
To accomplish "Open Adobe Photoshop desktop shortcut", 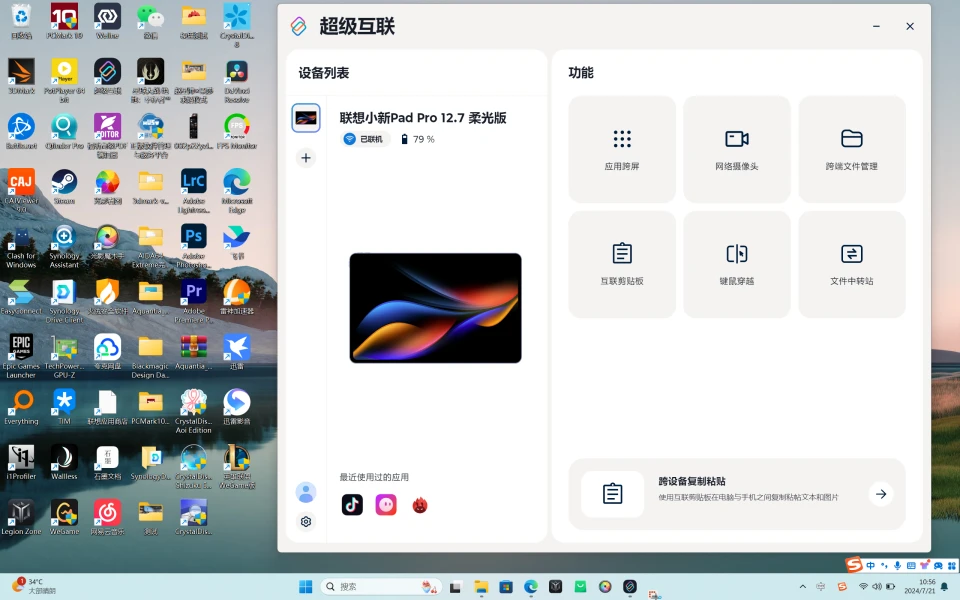I will pyautogui.click(x=193, y=246).
